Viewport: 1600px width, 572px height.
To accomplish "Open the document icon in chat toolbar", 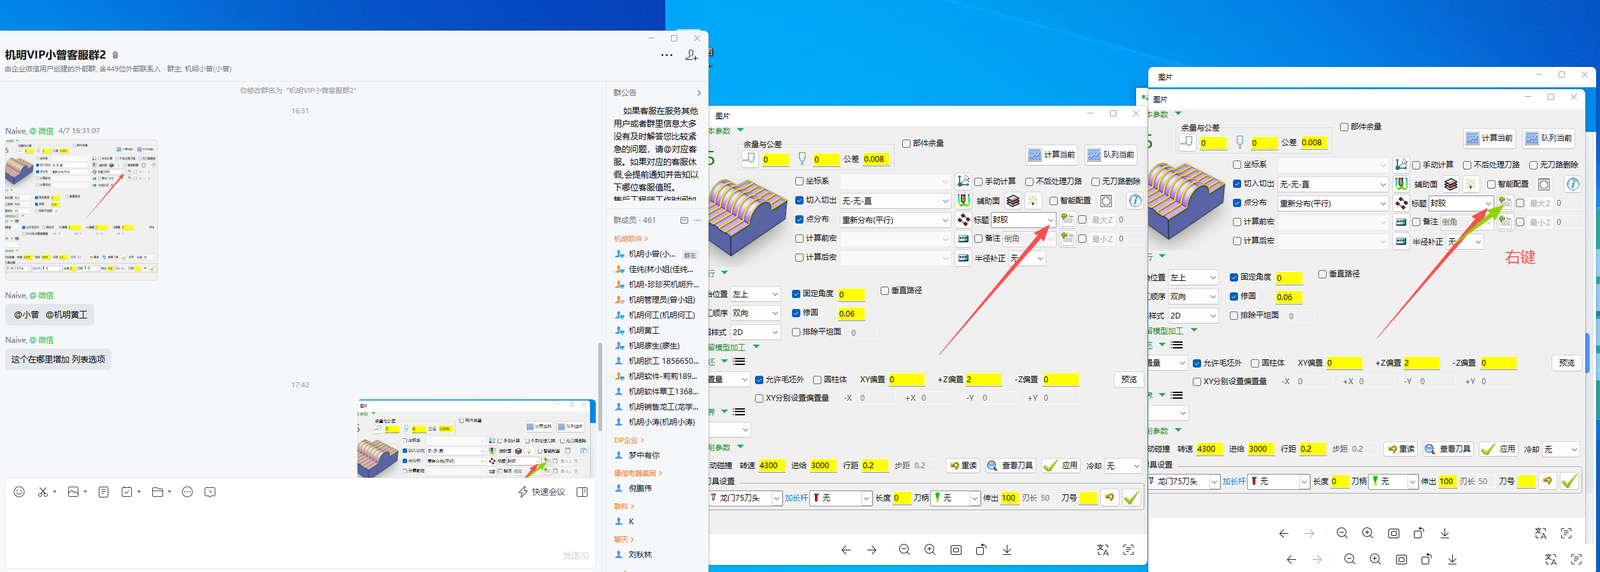I will (103, 492).
